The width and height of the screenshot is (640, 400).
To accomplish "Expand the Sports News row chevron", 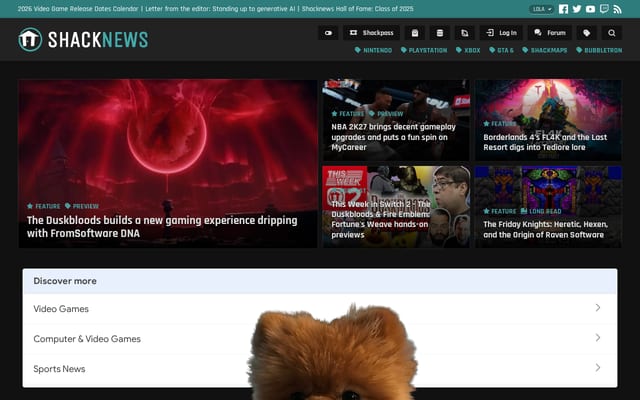I will 598,368.
